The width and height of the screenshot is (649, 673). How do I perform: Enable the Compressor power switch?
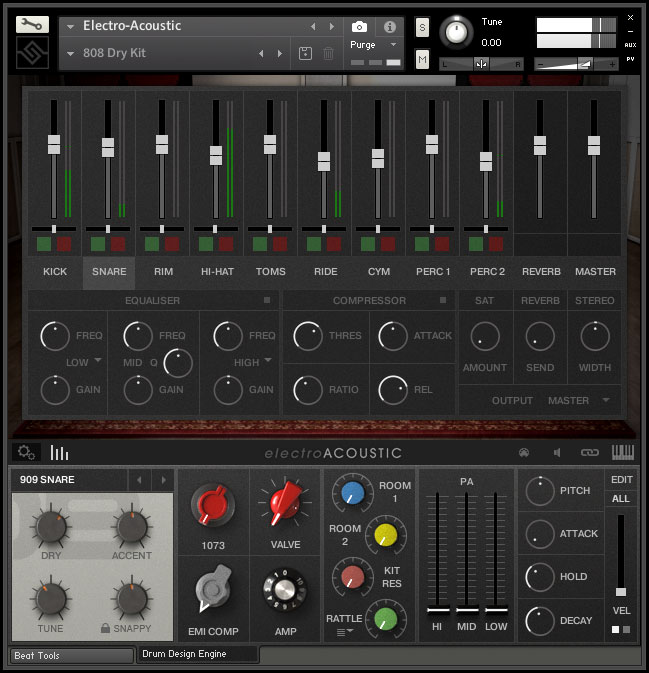(444, 300)
